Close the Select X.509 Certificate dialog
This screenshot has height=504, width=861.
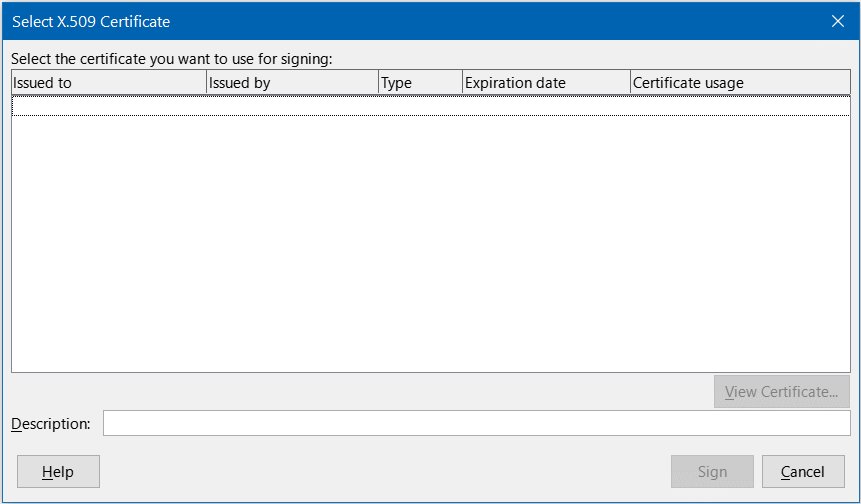838,21
